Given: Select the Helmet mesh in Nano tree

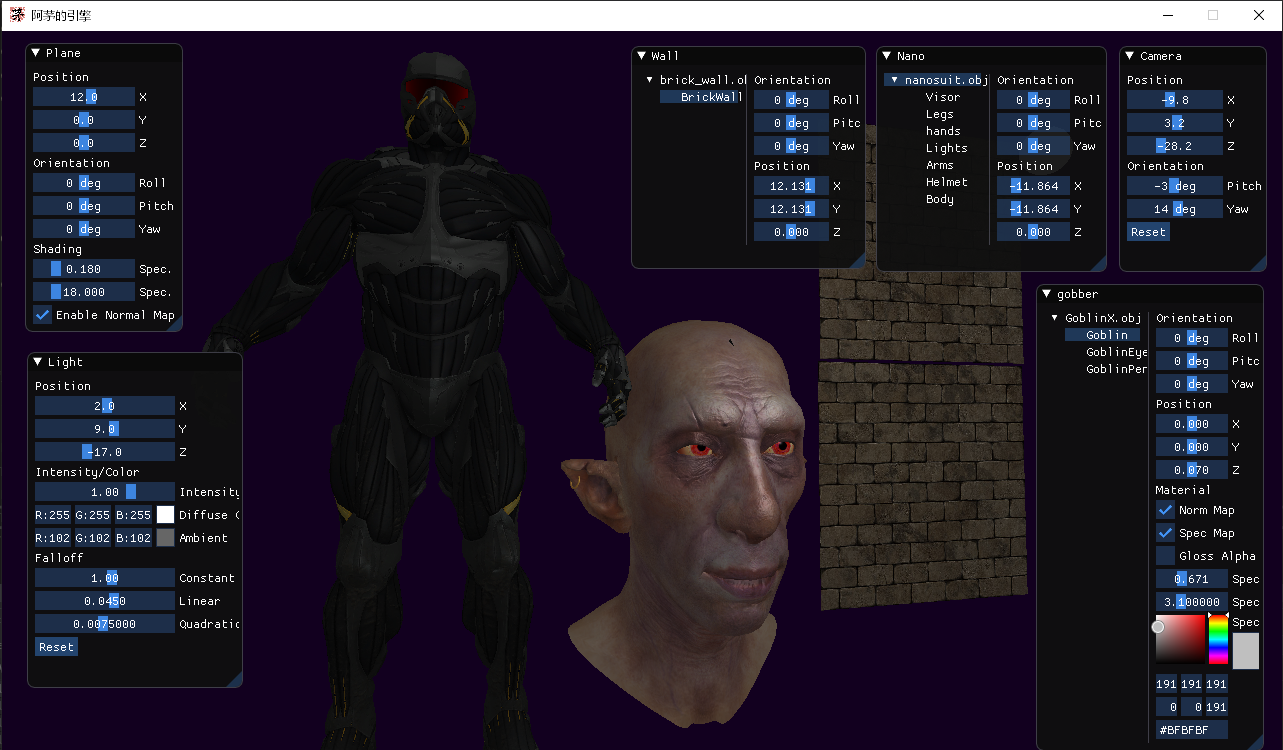Looking at the screenshot, I should click(x=946, y=182).
